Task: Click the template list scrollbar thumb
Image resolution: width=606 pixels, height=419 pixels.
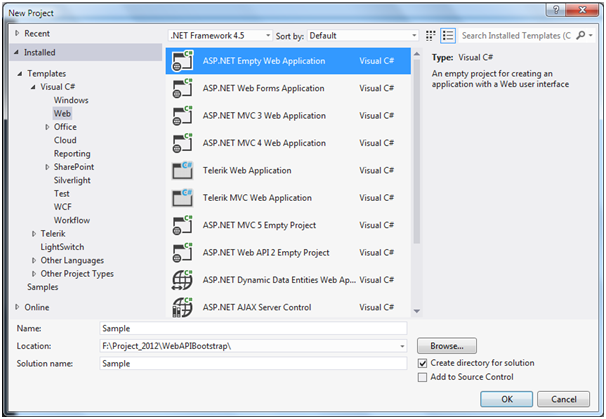Action: [x=417, y=152]
